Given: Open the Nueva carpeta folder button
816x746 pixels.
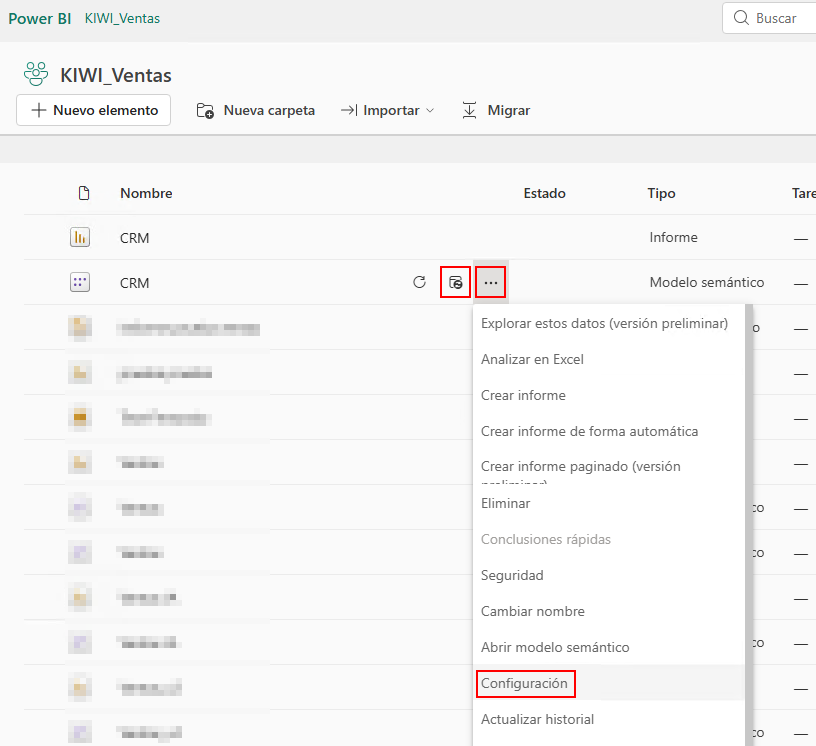Looking at the screenshot, I should [x=256, y=111].
